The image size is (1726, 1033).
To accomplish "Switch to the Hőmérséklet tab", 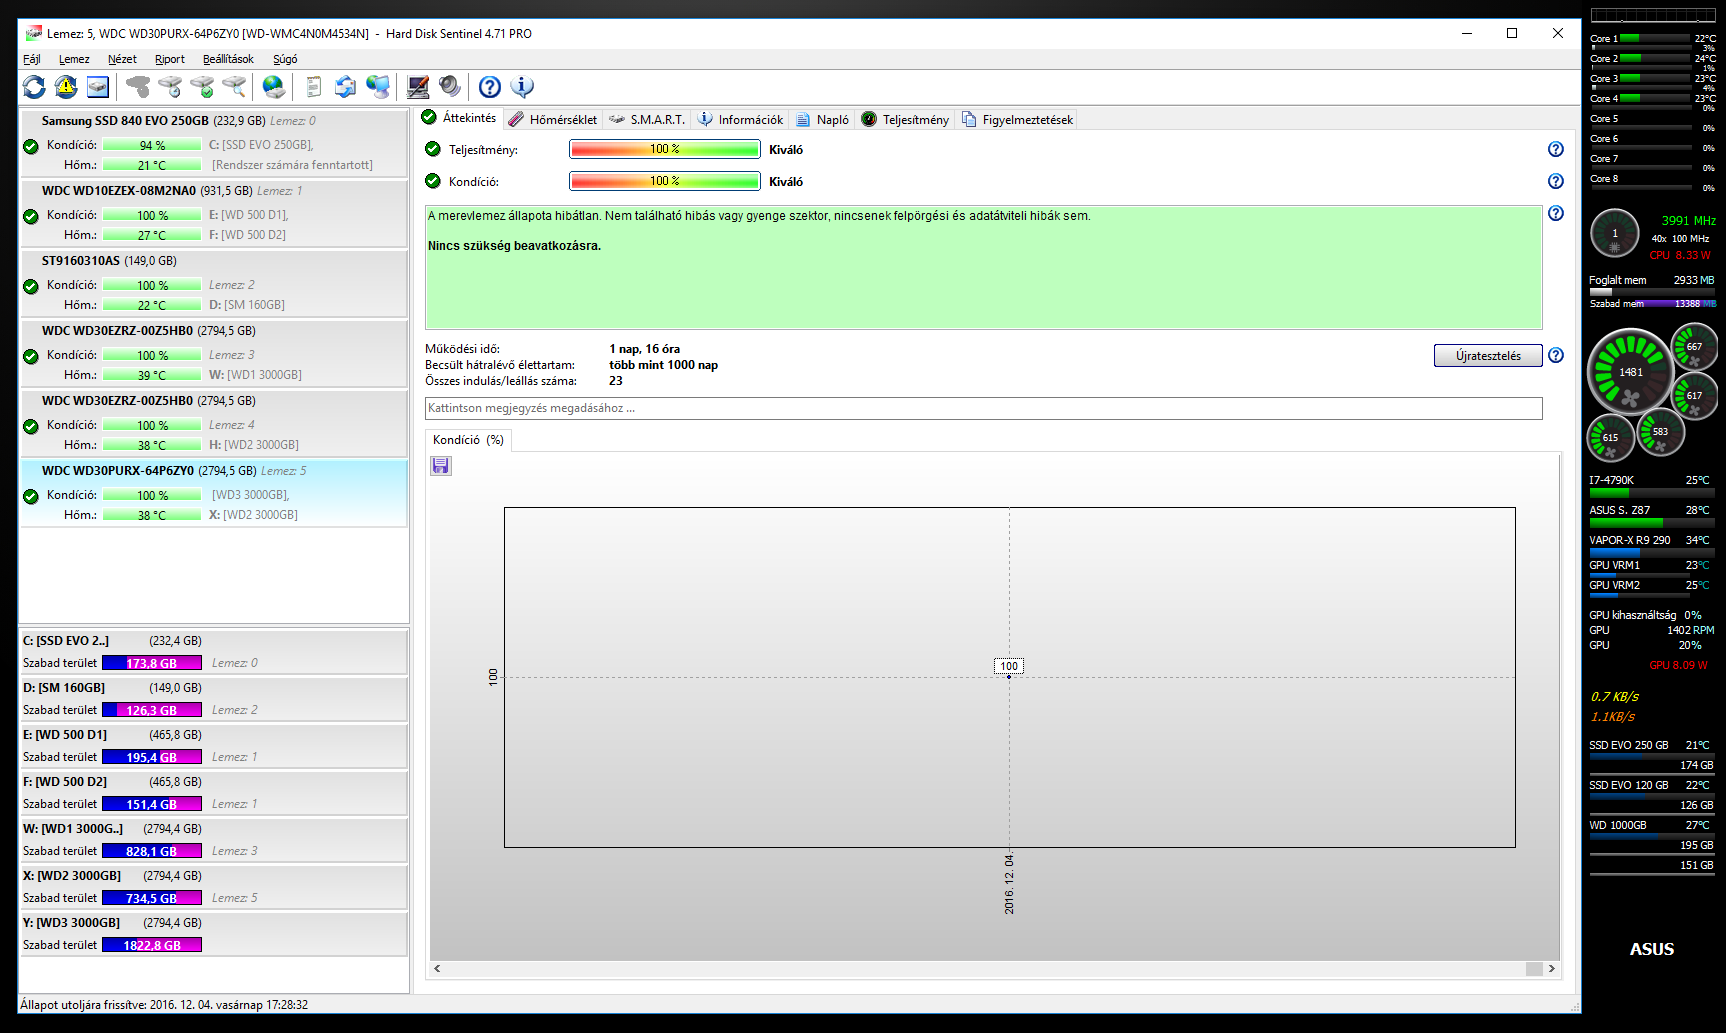I will point(552,119).
